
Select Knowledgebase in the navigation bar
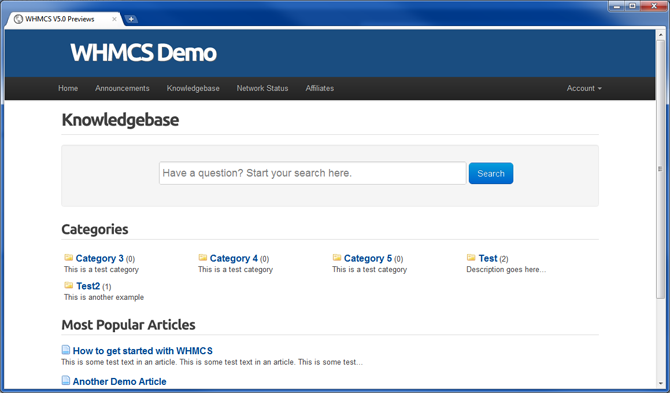point(193,88)
